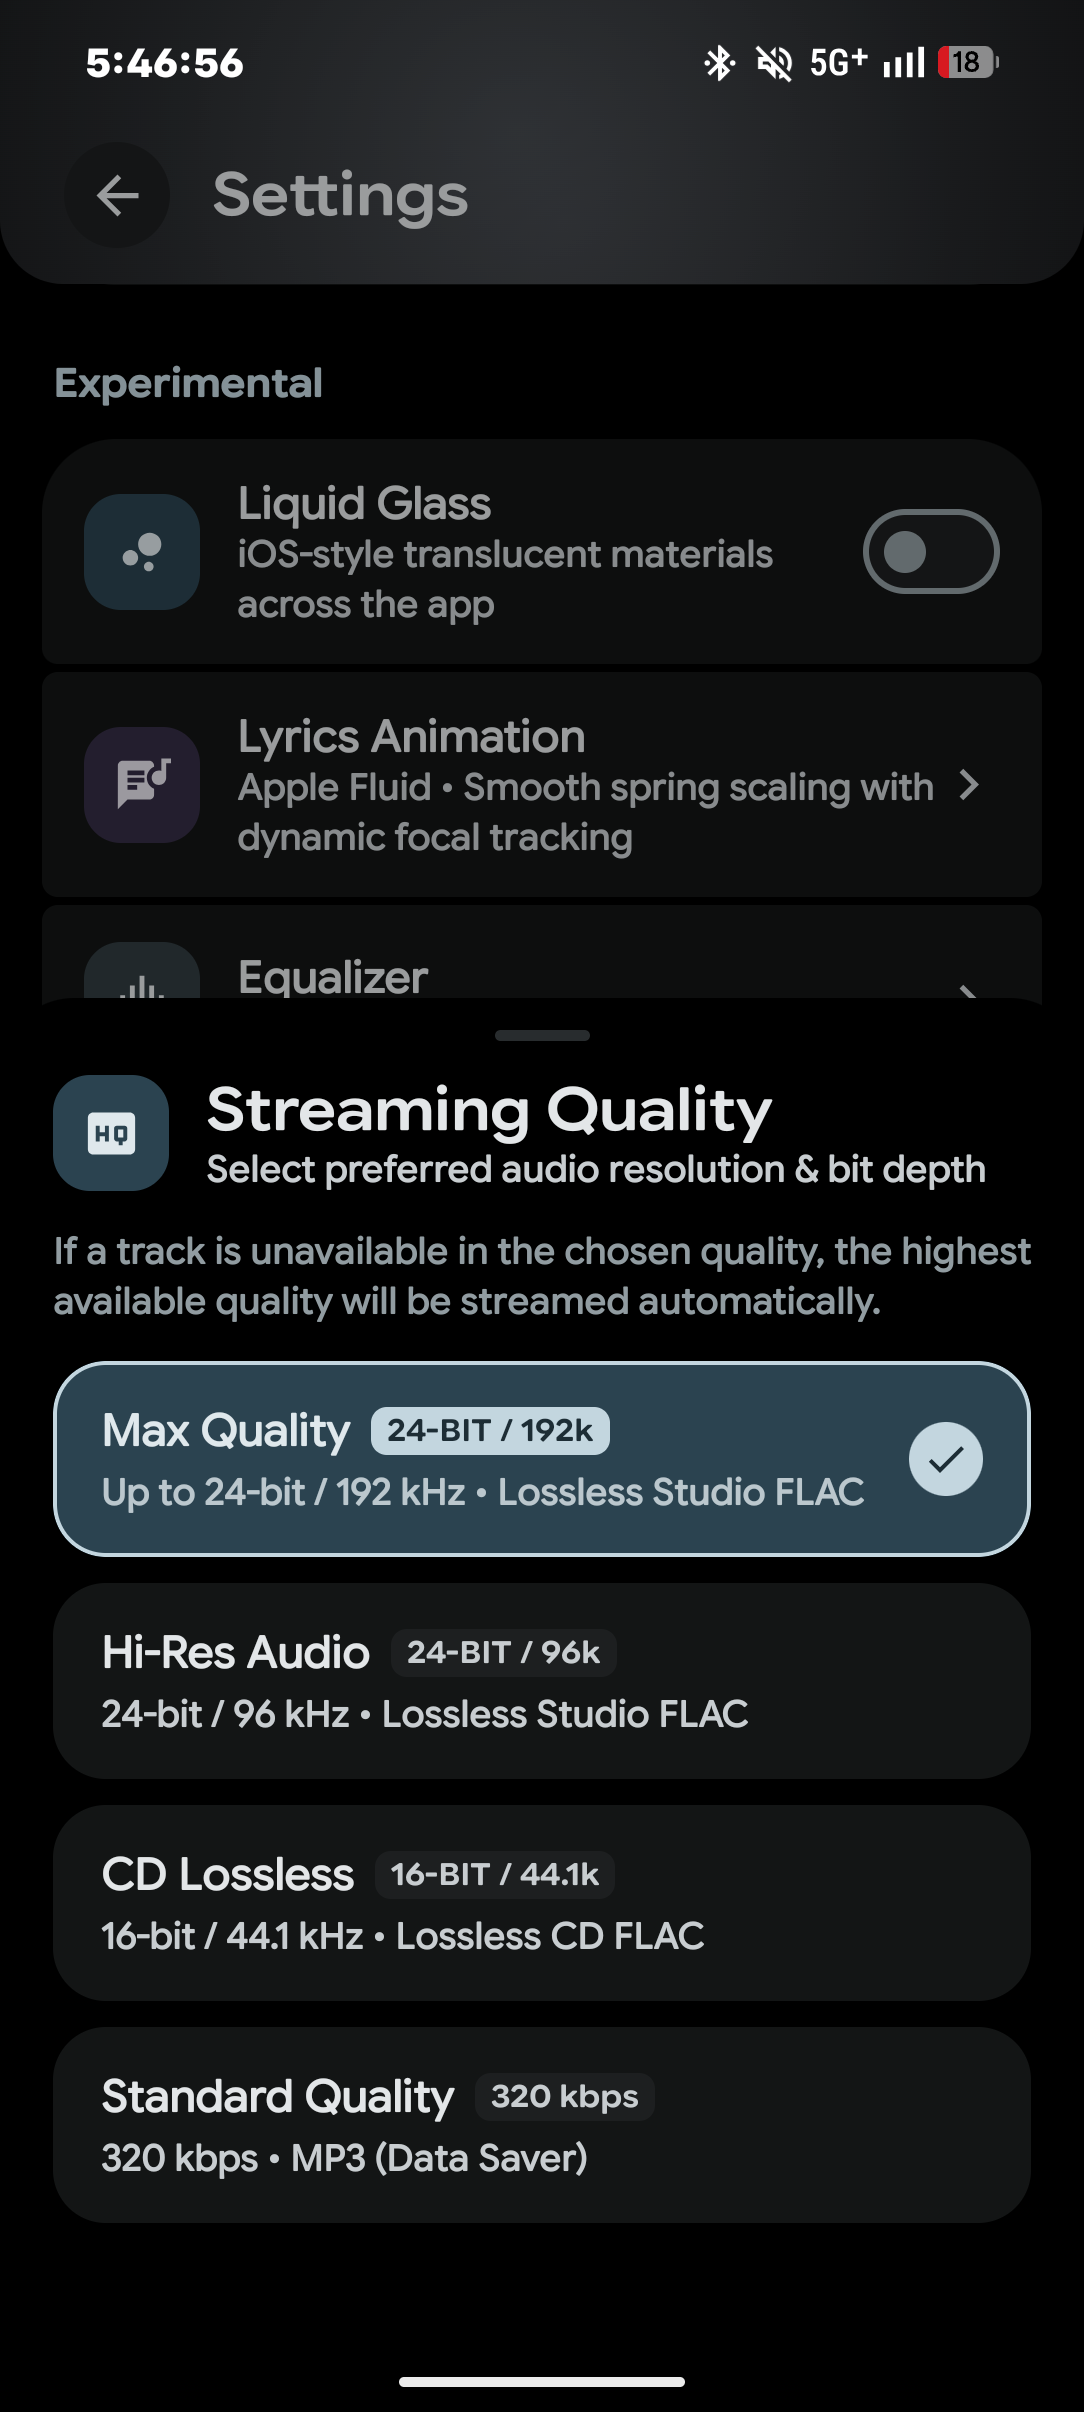Select the CD Lossless quality option
The width and height of the screenshot is (1084, 2412).
pos(542,1903)
